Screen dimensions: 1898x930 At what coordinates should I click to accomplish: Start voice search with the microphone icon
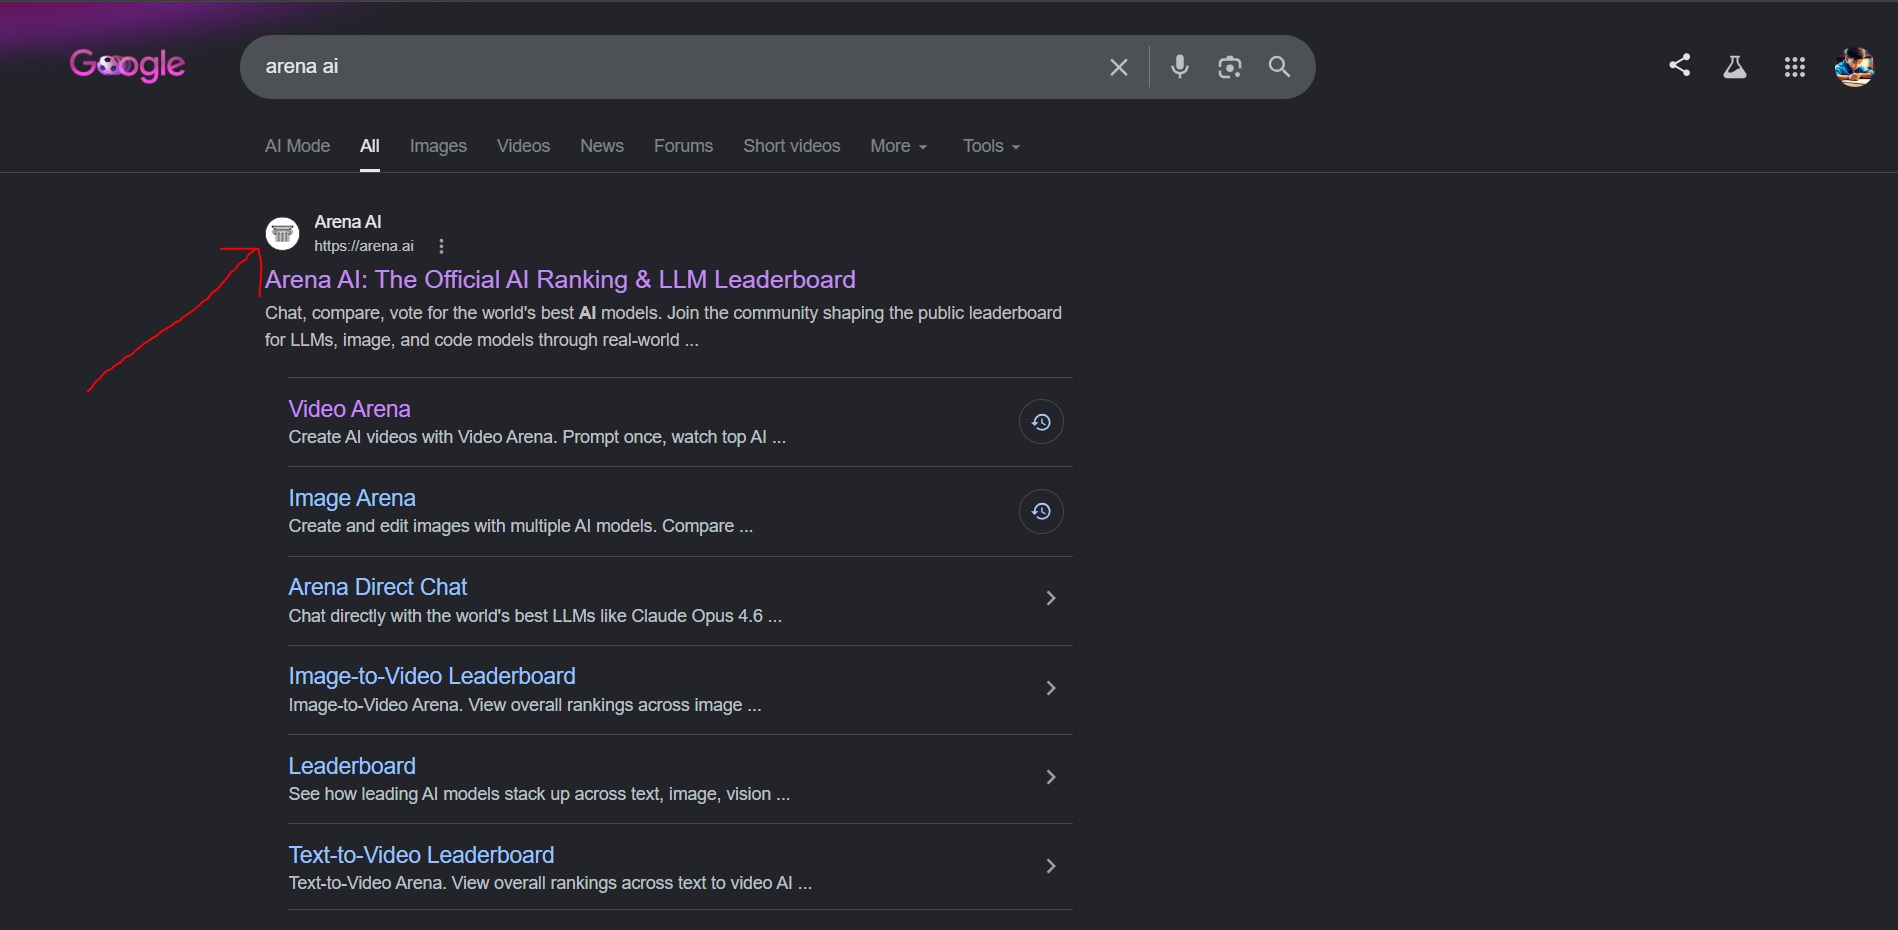coord(1180,67)
